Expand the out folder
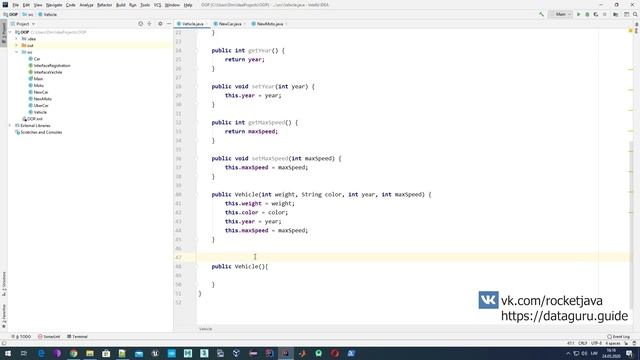This screenshot has width=640, height=360. (x=17, y=45)
